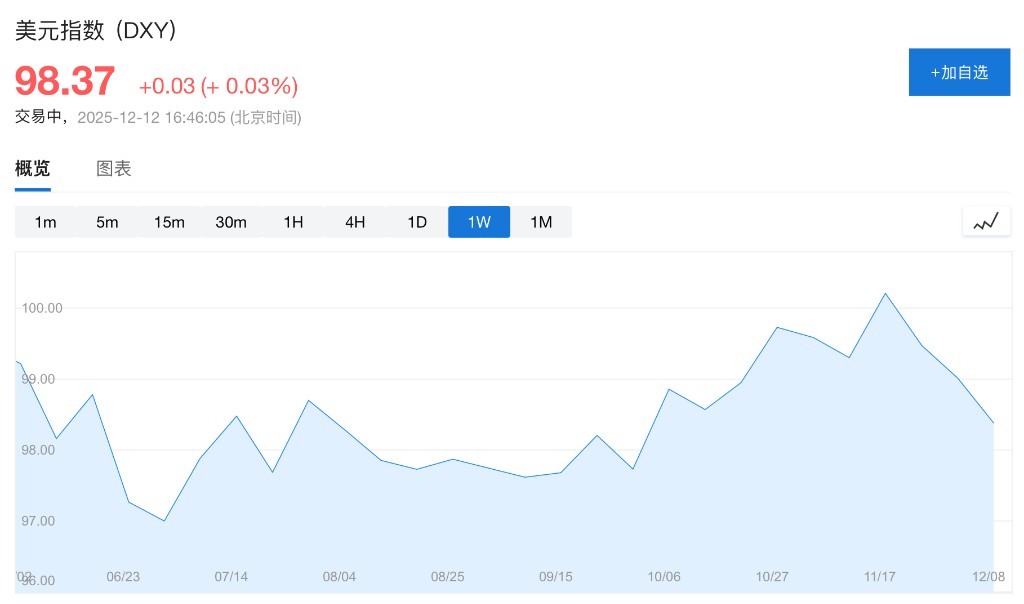Screen dimensions: 1024x604
Task: Switch to the 1H timeframe
Action: pyautogui.click(x=293, y=222)
